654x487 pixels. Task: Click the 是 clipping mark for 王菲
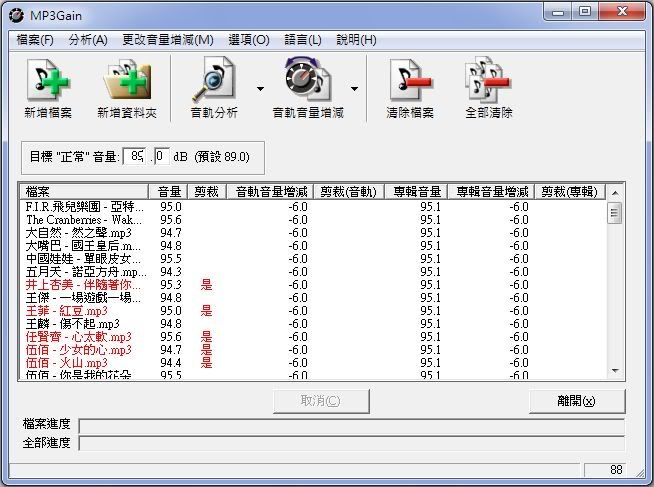[x=206, y=311]
